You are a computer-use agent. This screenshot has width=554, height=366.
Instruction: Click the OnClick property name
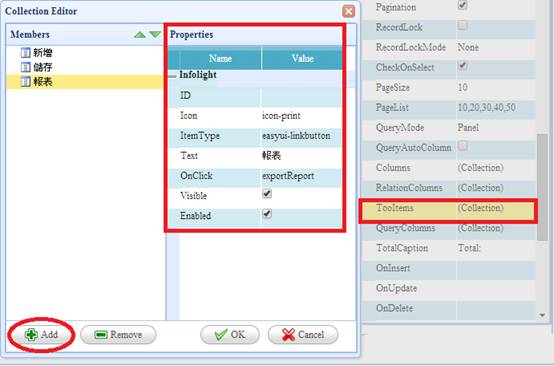[x=196, y=176]
